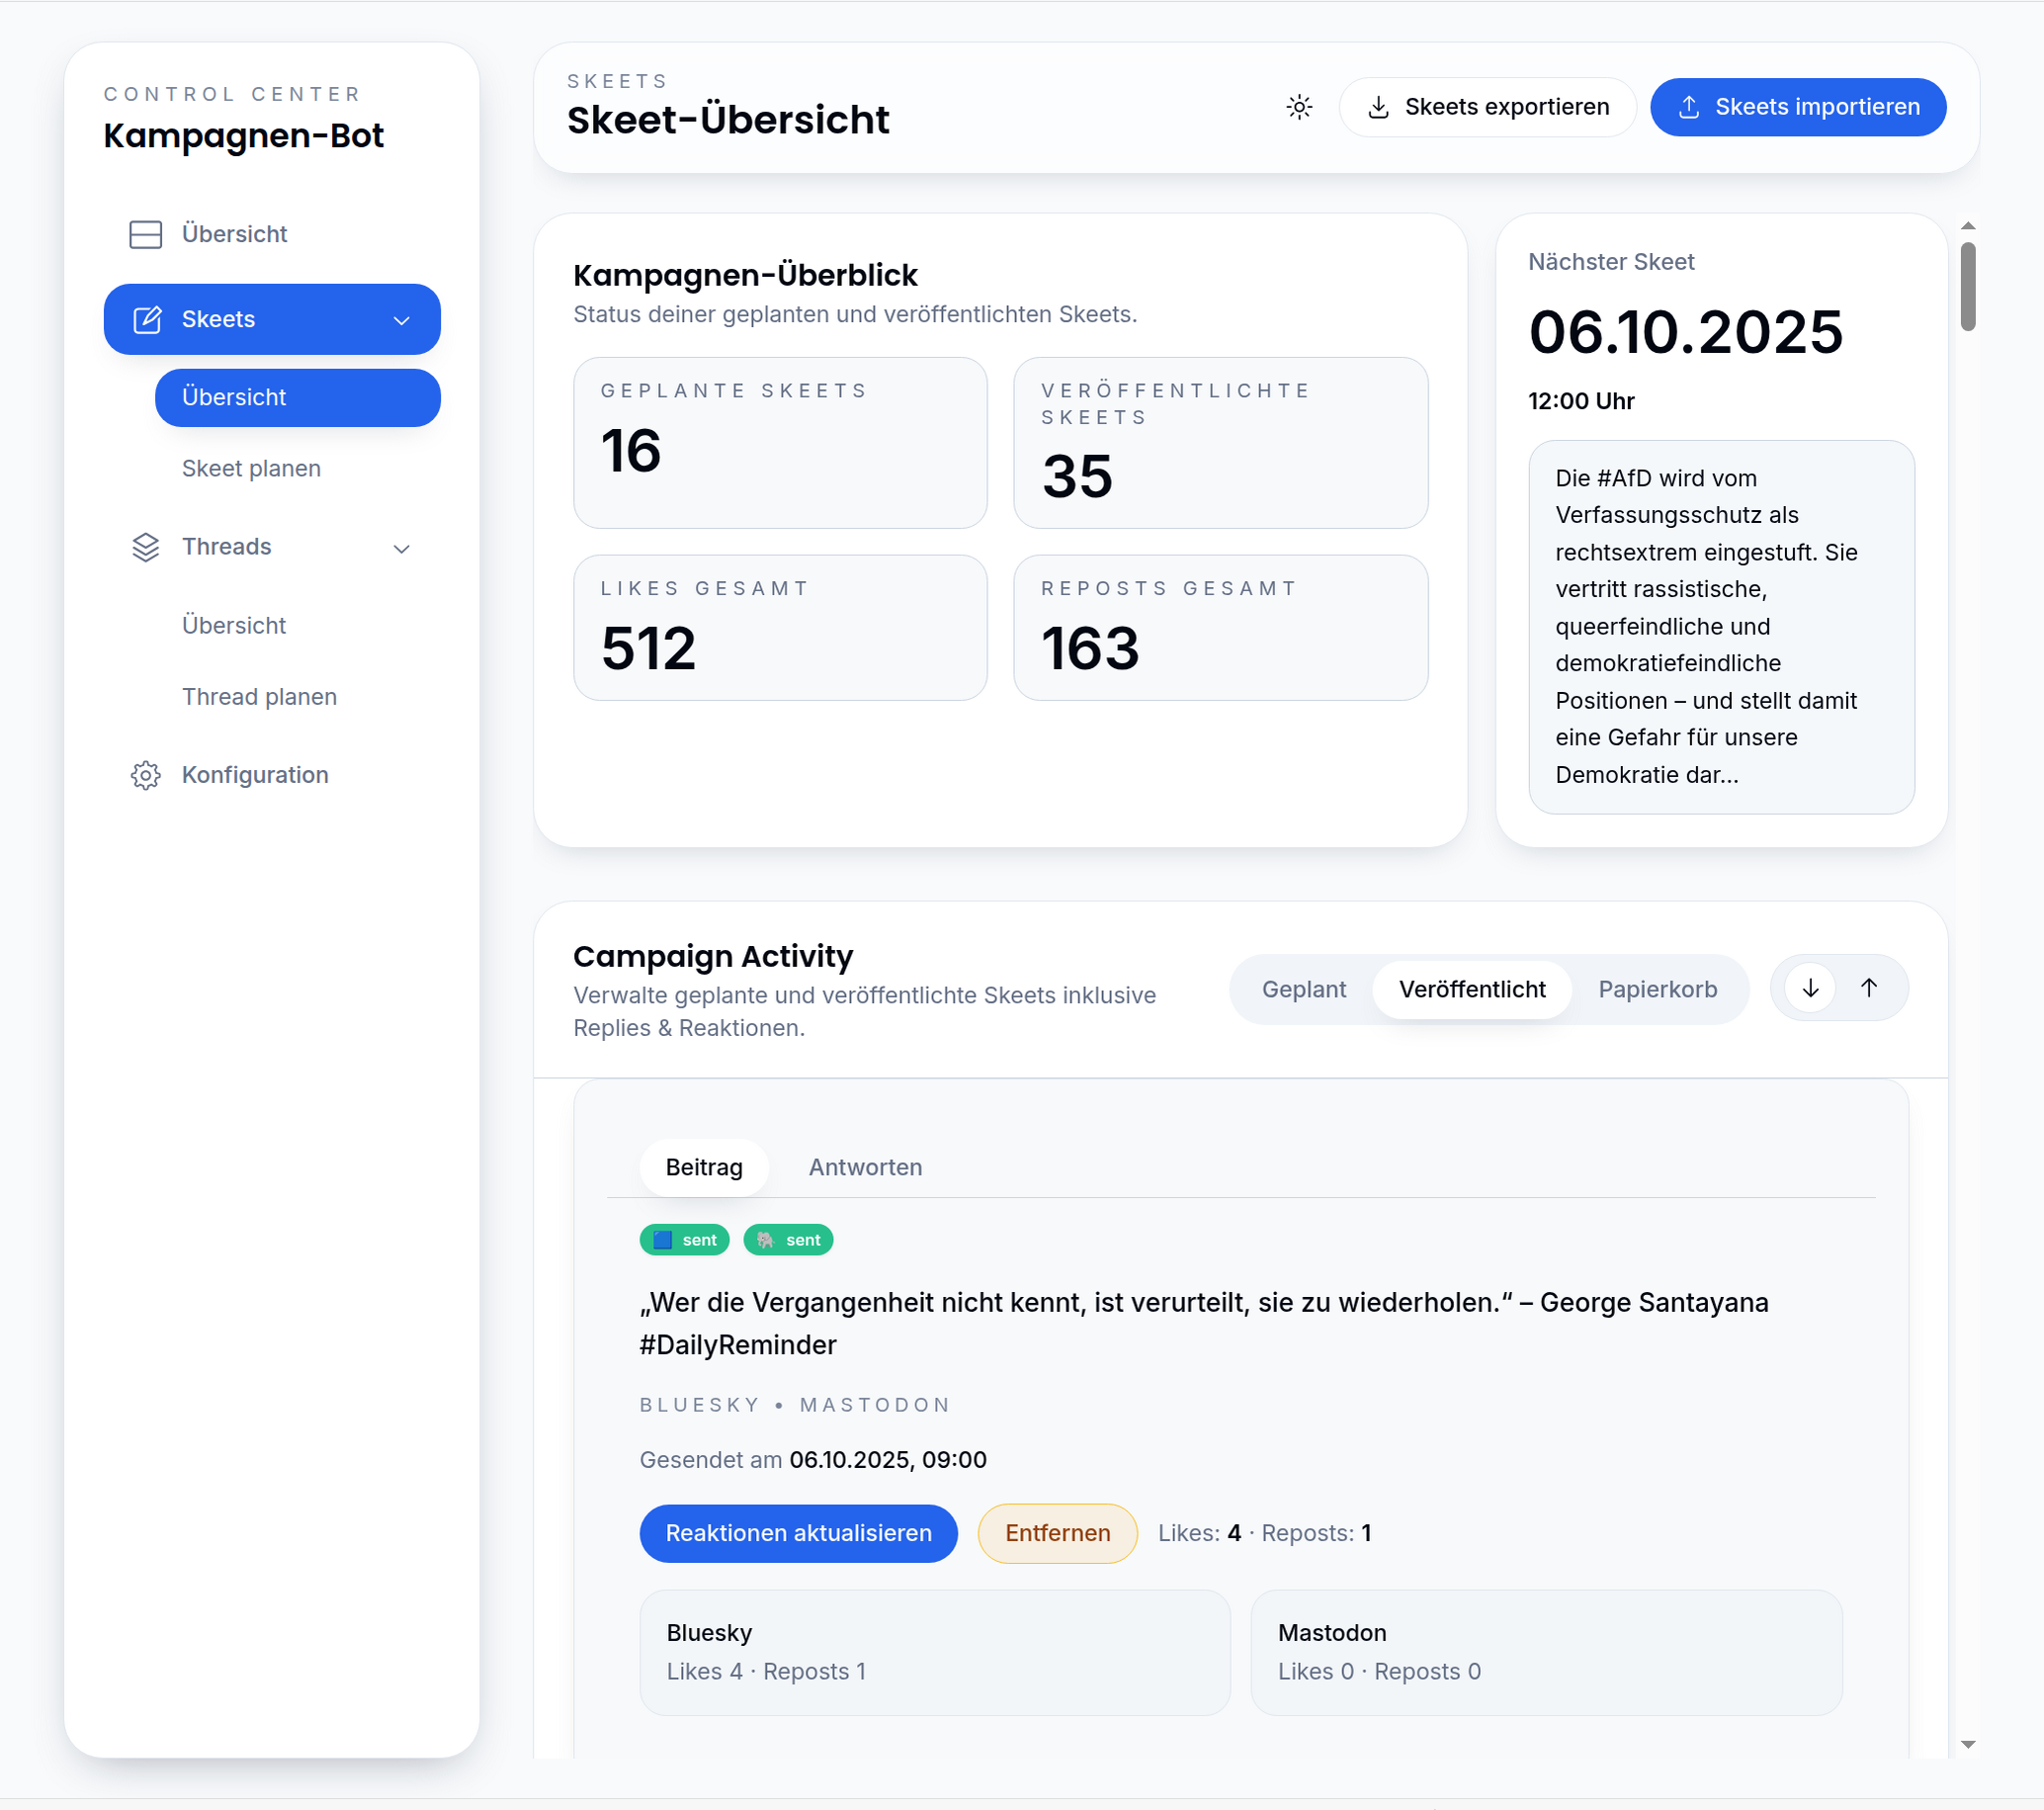Open Konfiguration via the gear icon
2044x1810 pixels.
pyautogui.click(x=146, y=775)
